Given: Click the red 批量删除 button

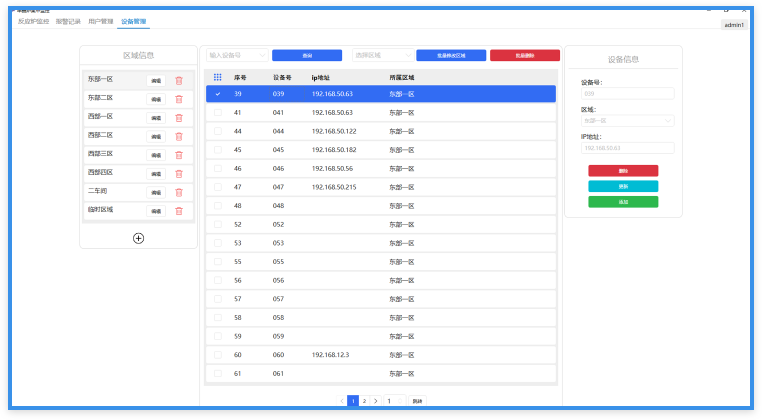Looking at the screenshot, I should tap(524, 56).
